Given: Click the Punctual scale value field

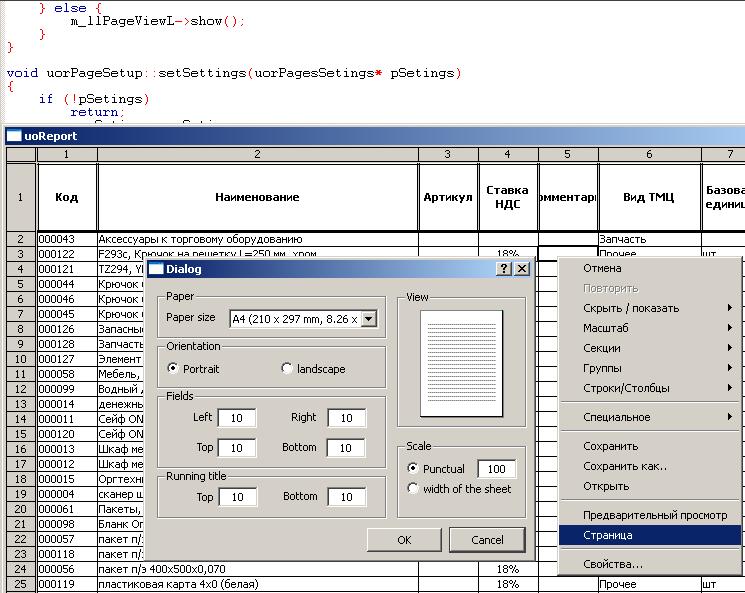Looking at the screenshot, I should point(496,469).
